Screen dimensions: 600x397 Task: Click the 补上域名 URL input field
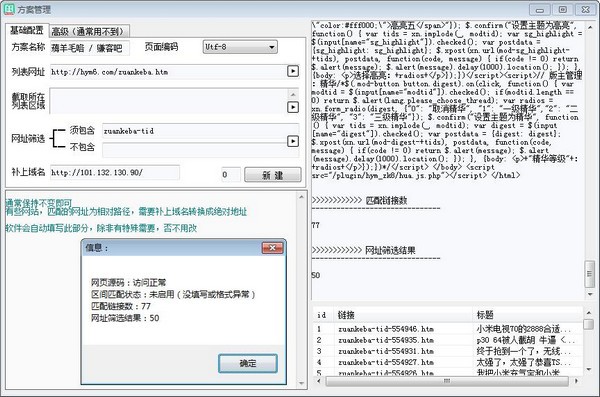point(115,172)
